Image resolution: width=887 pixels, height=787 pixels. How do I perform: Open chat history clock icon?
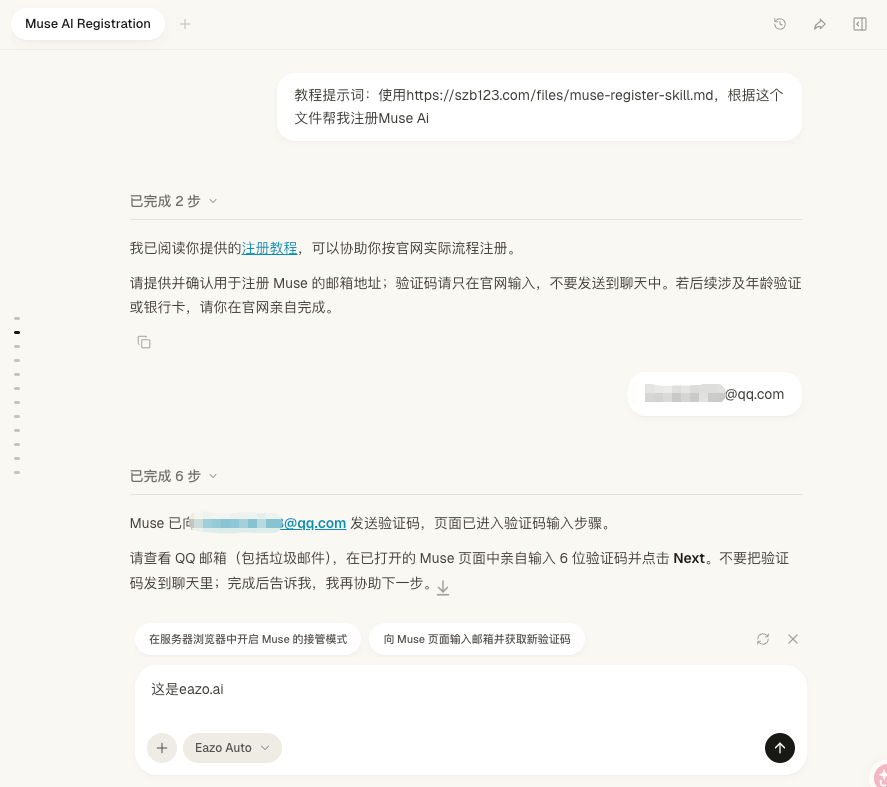click(x=780, y=24)
